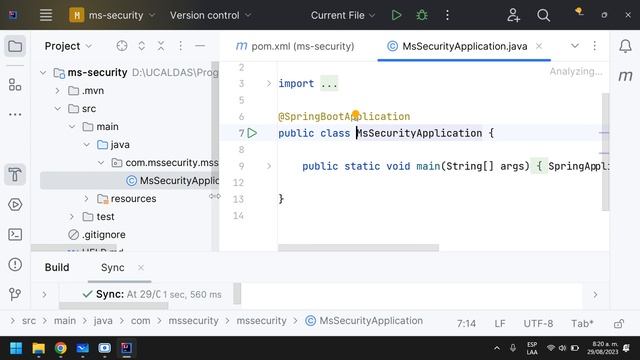This screenshot has height=360, width=640.
Task: Expand the folded import statements
Action: pos(269,83)
